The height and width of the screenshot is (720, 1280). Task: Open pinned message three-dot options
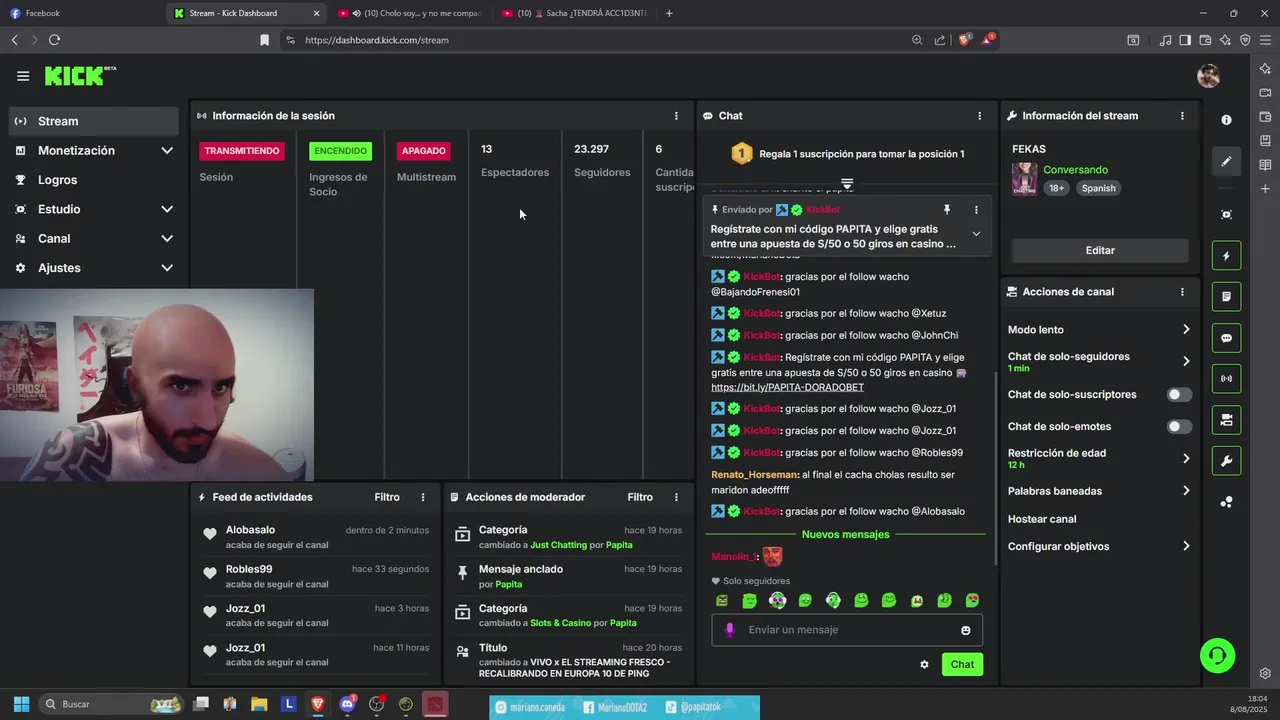(x=976, y=210)
